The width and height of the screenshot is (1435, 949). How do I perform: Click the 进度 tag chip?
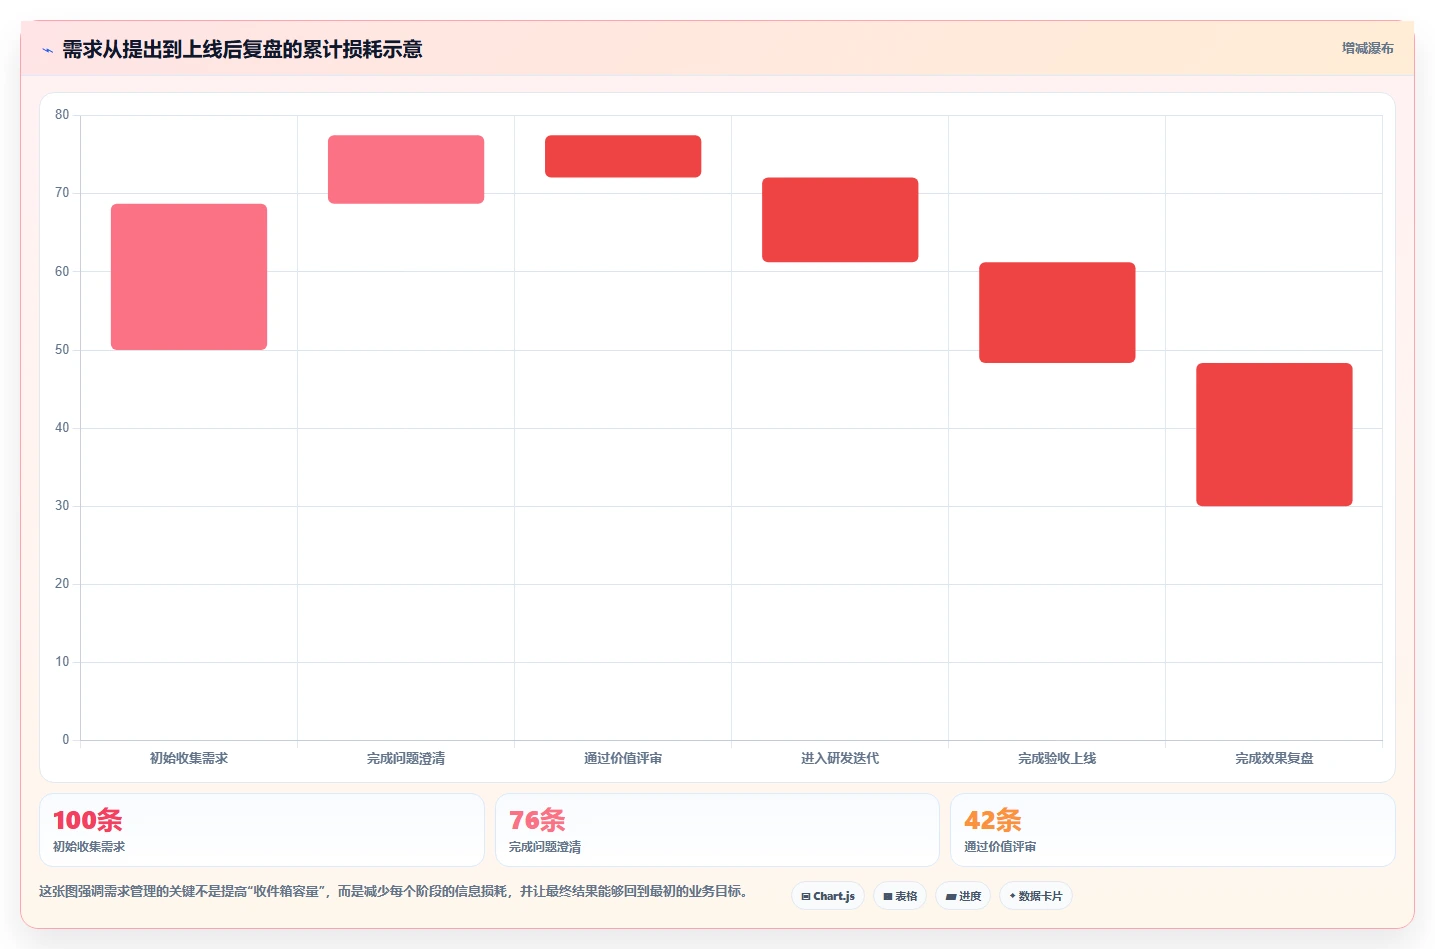(963, 896)
